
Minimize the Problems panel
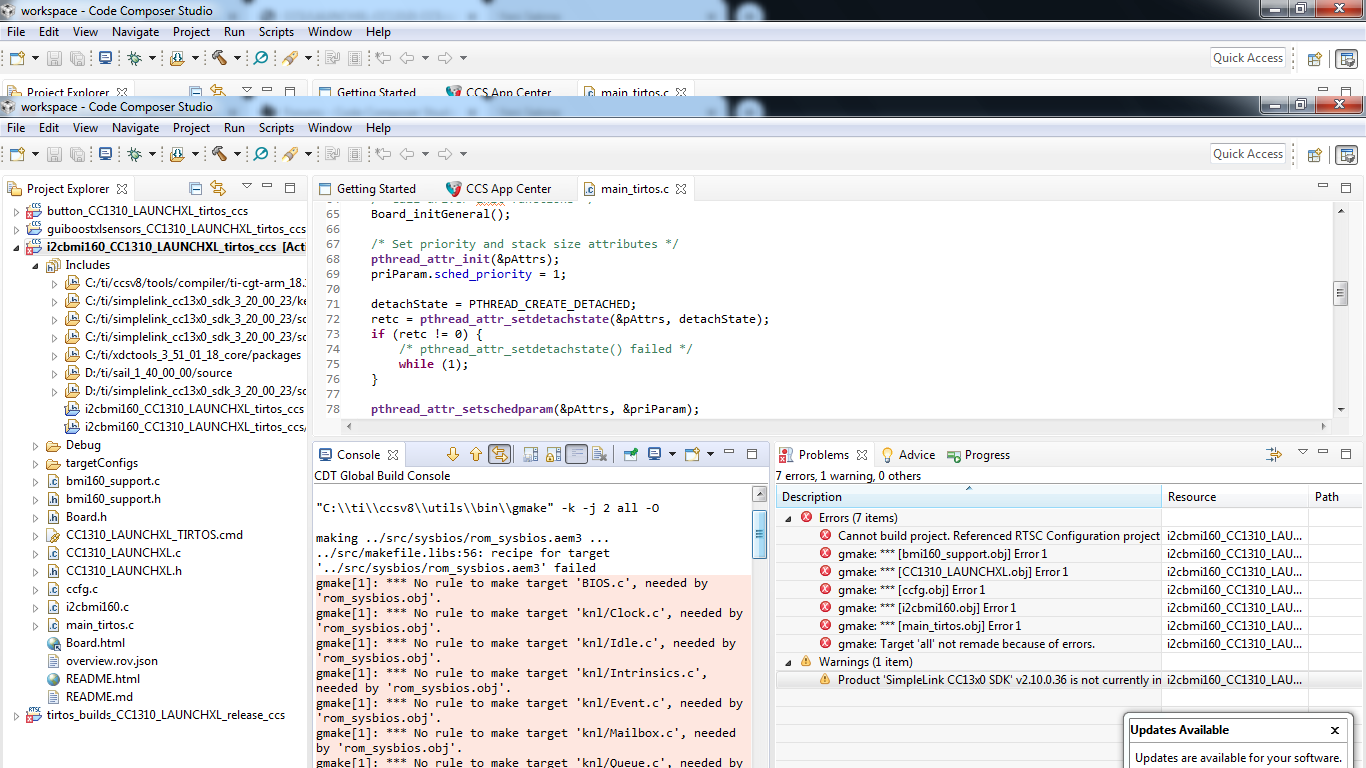coord(1324,454)
